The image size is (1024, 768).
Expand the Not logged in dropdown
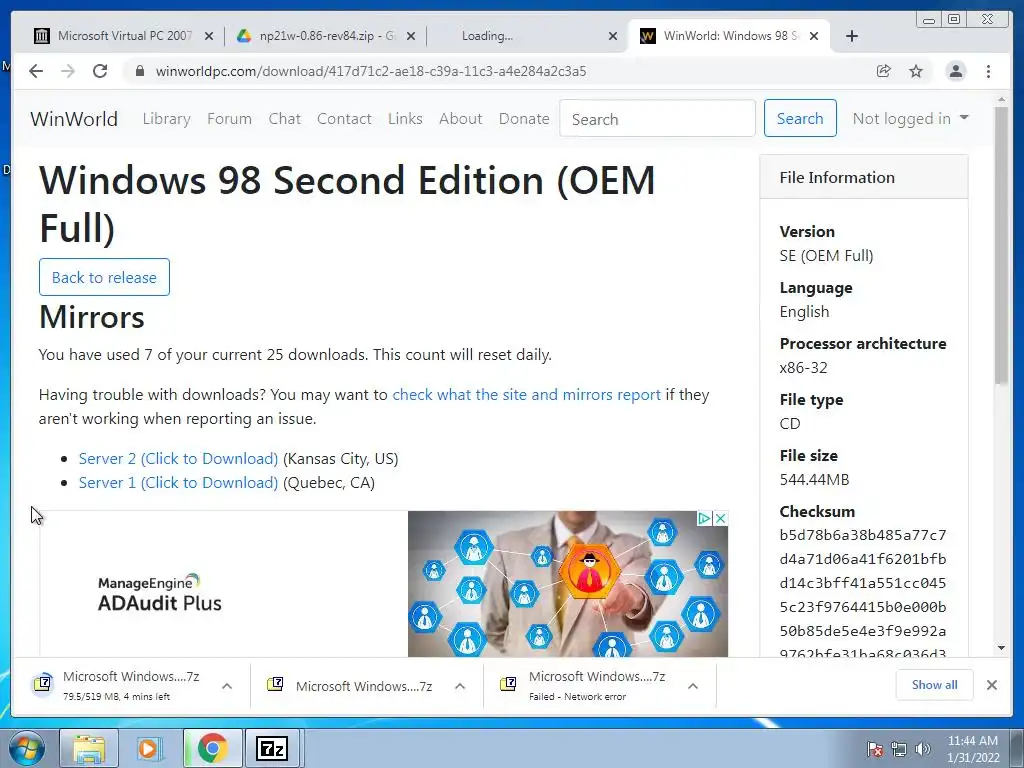(x=910, y=118)
